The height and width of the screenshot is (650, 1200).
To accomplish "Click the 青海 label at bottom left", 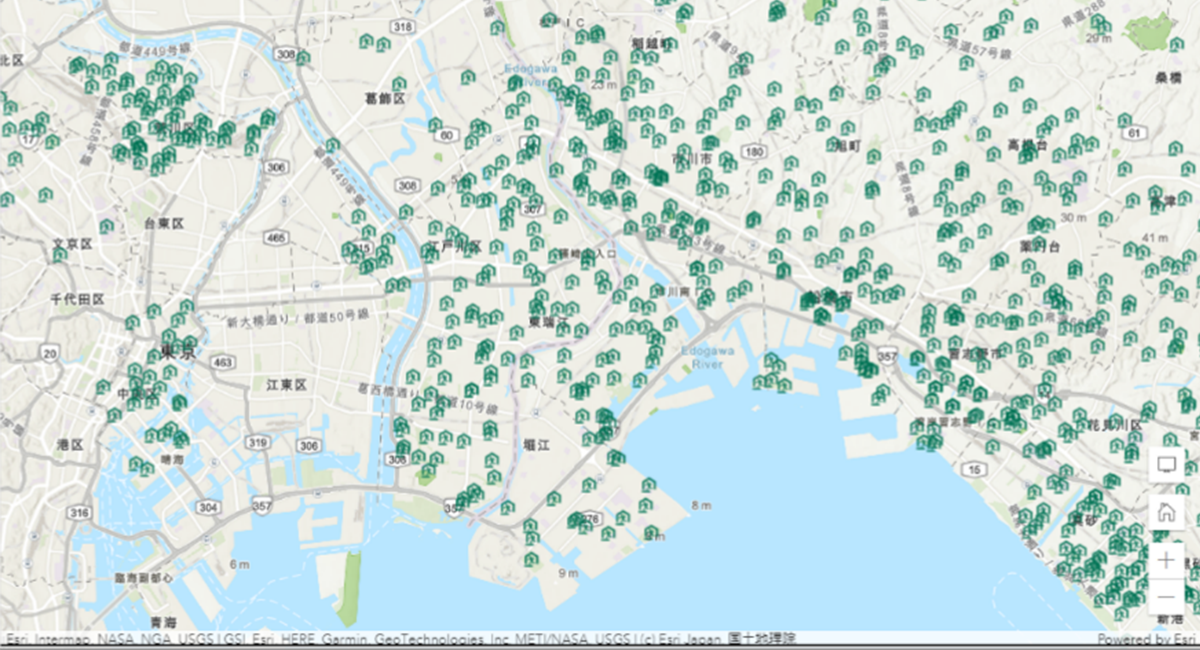I will [x=158, y=620].
